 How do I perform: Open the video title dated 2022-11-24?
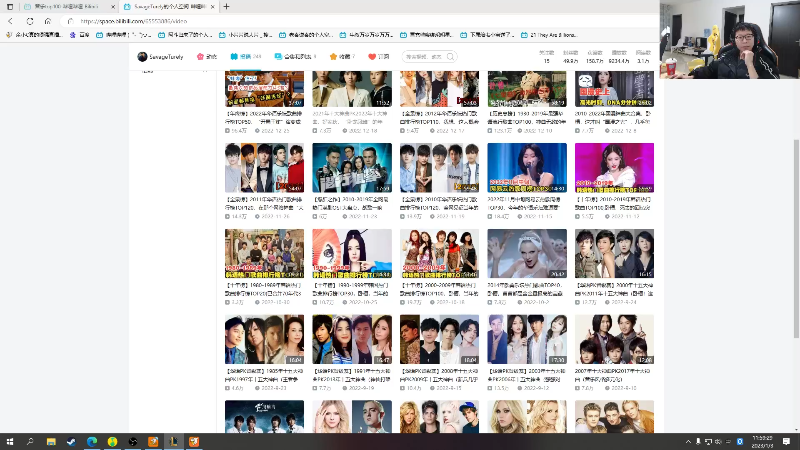[x=352, y=204]
